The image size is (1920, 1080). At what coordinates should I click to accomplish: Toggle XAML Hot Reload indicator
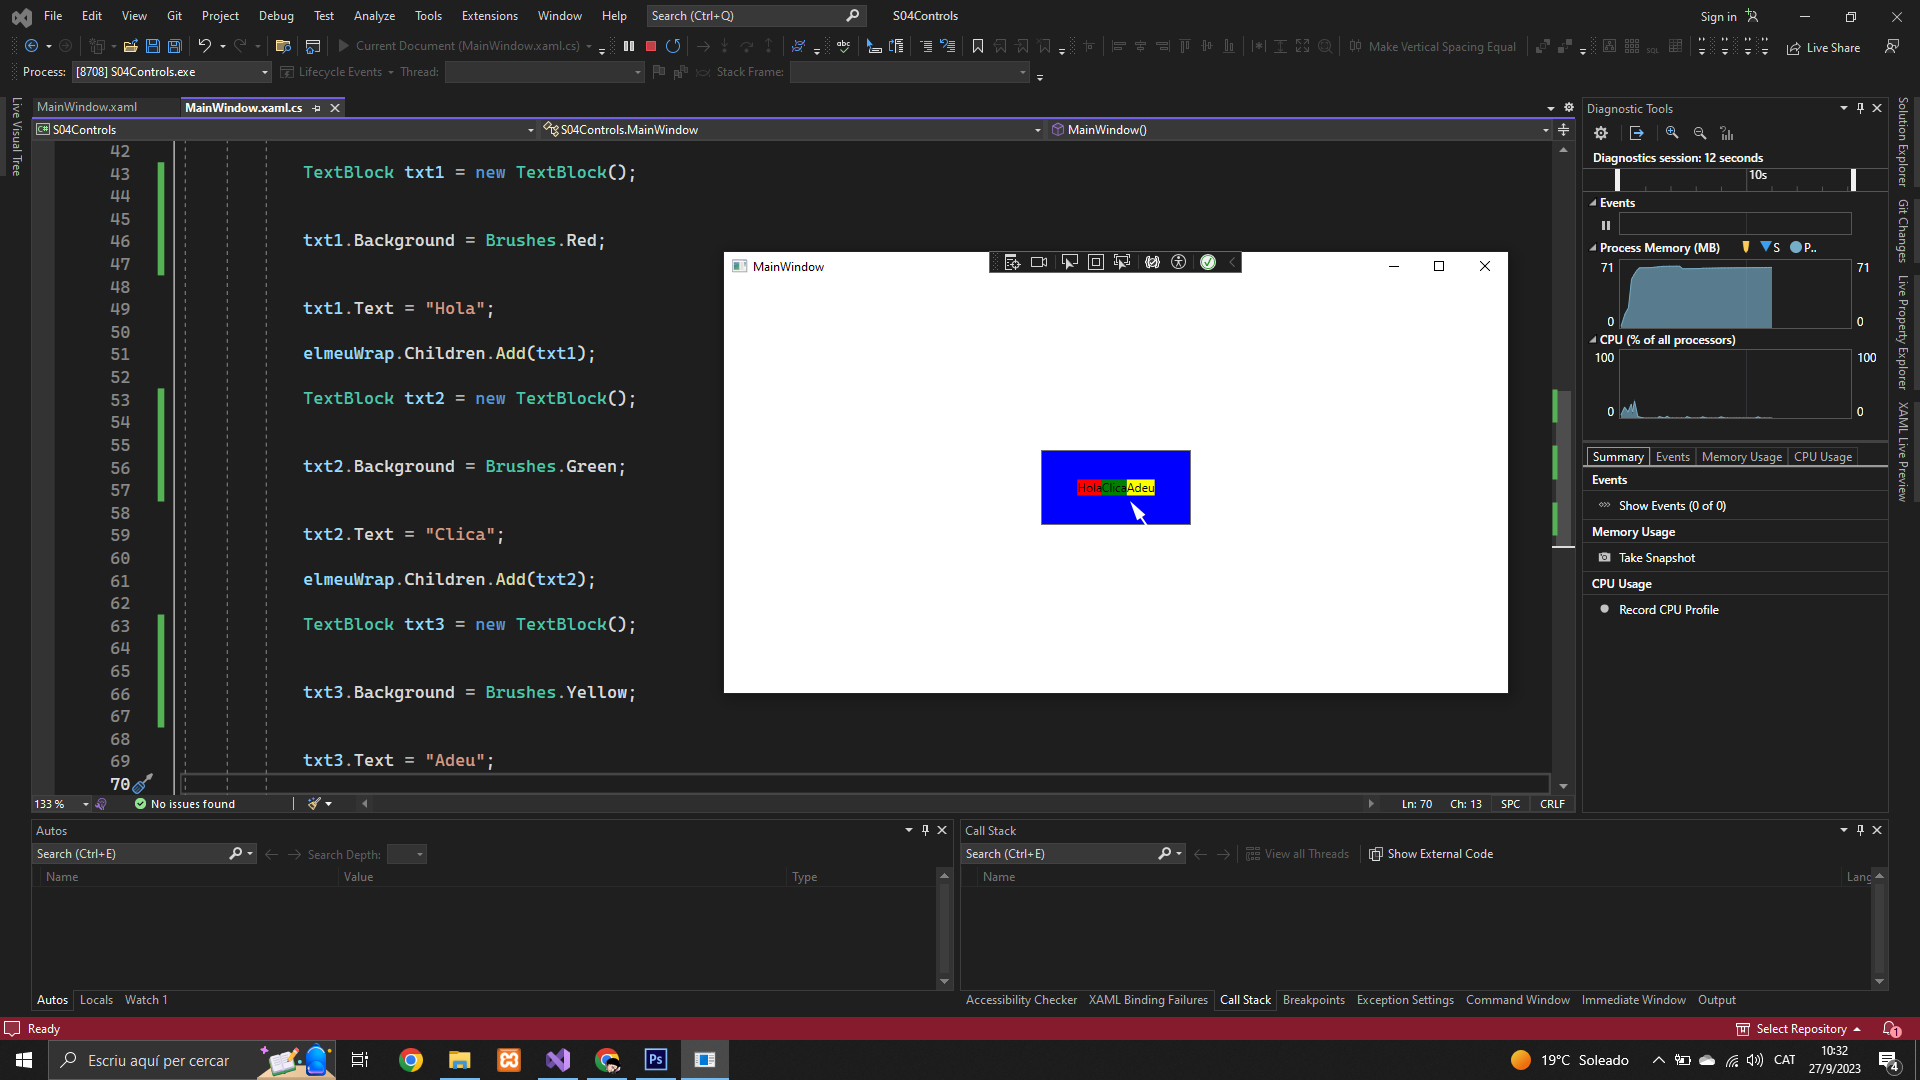(x=1208, y=262)
